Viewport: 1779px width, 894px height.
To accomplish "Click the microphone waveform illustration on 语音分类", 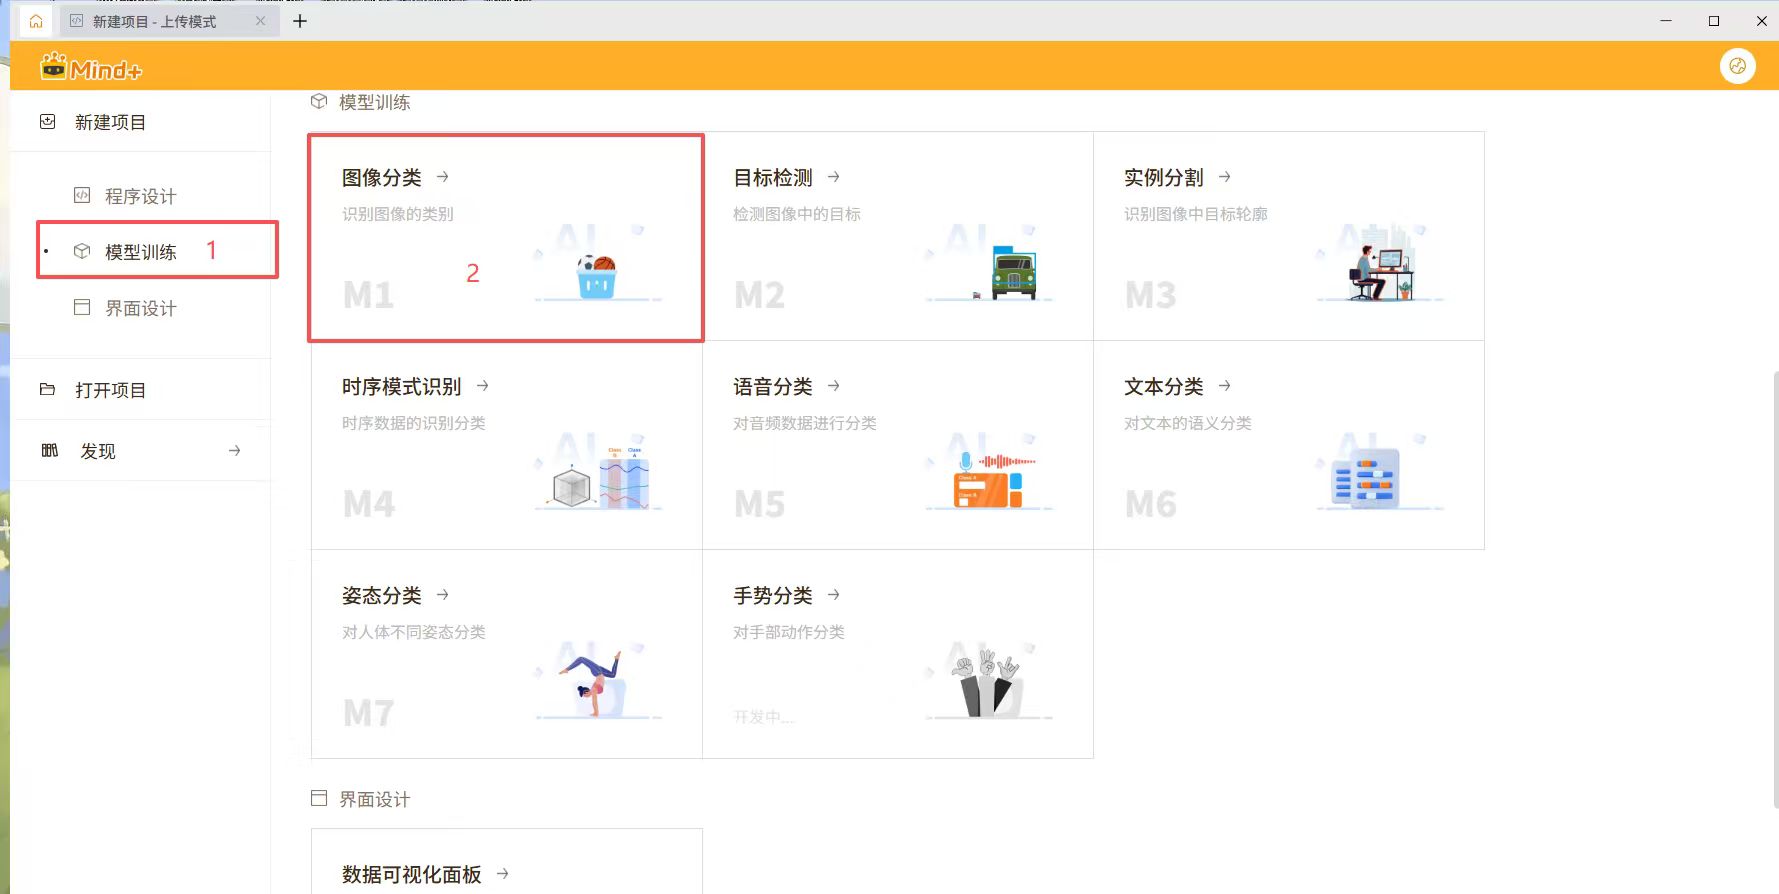I will (989, 481).
